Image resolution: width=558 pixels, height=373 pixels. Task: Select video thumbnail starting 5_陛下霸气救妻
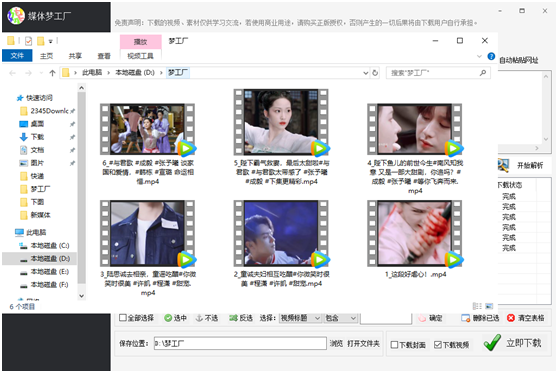pos(281,122)
